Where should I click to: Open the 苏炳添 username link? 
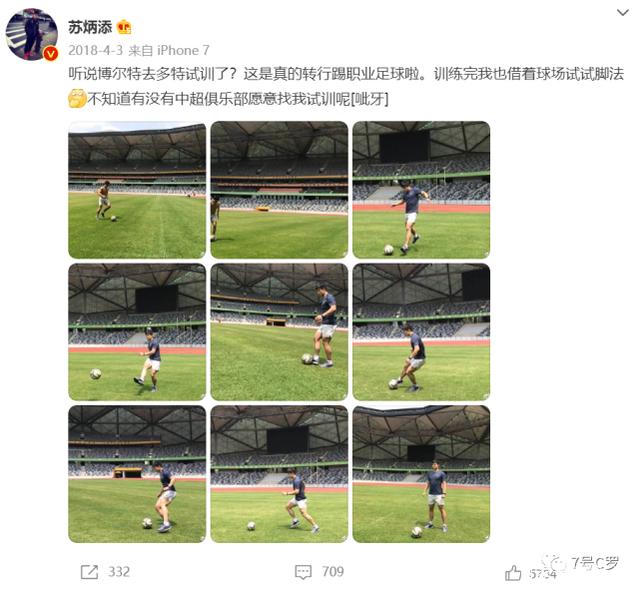click(x=90, y=27)
